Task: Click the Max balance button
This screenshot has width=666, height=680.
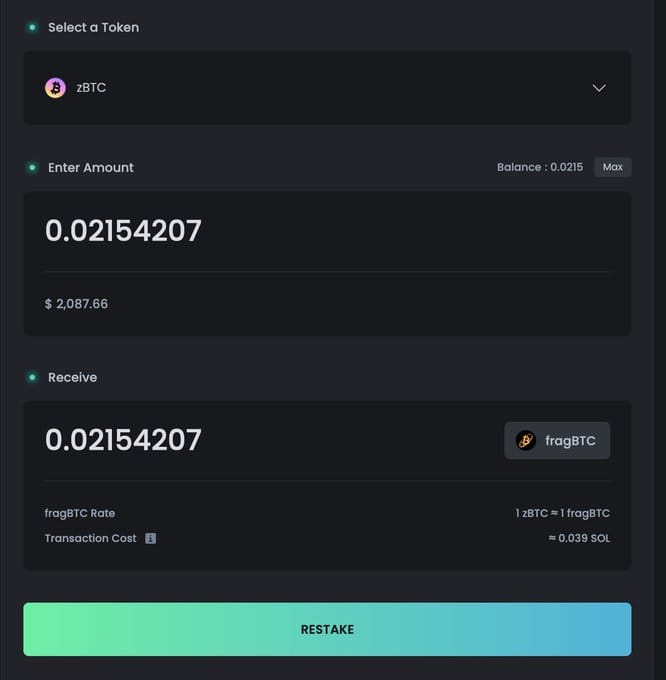Action: coord(613,167)
